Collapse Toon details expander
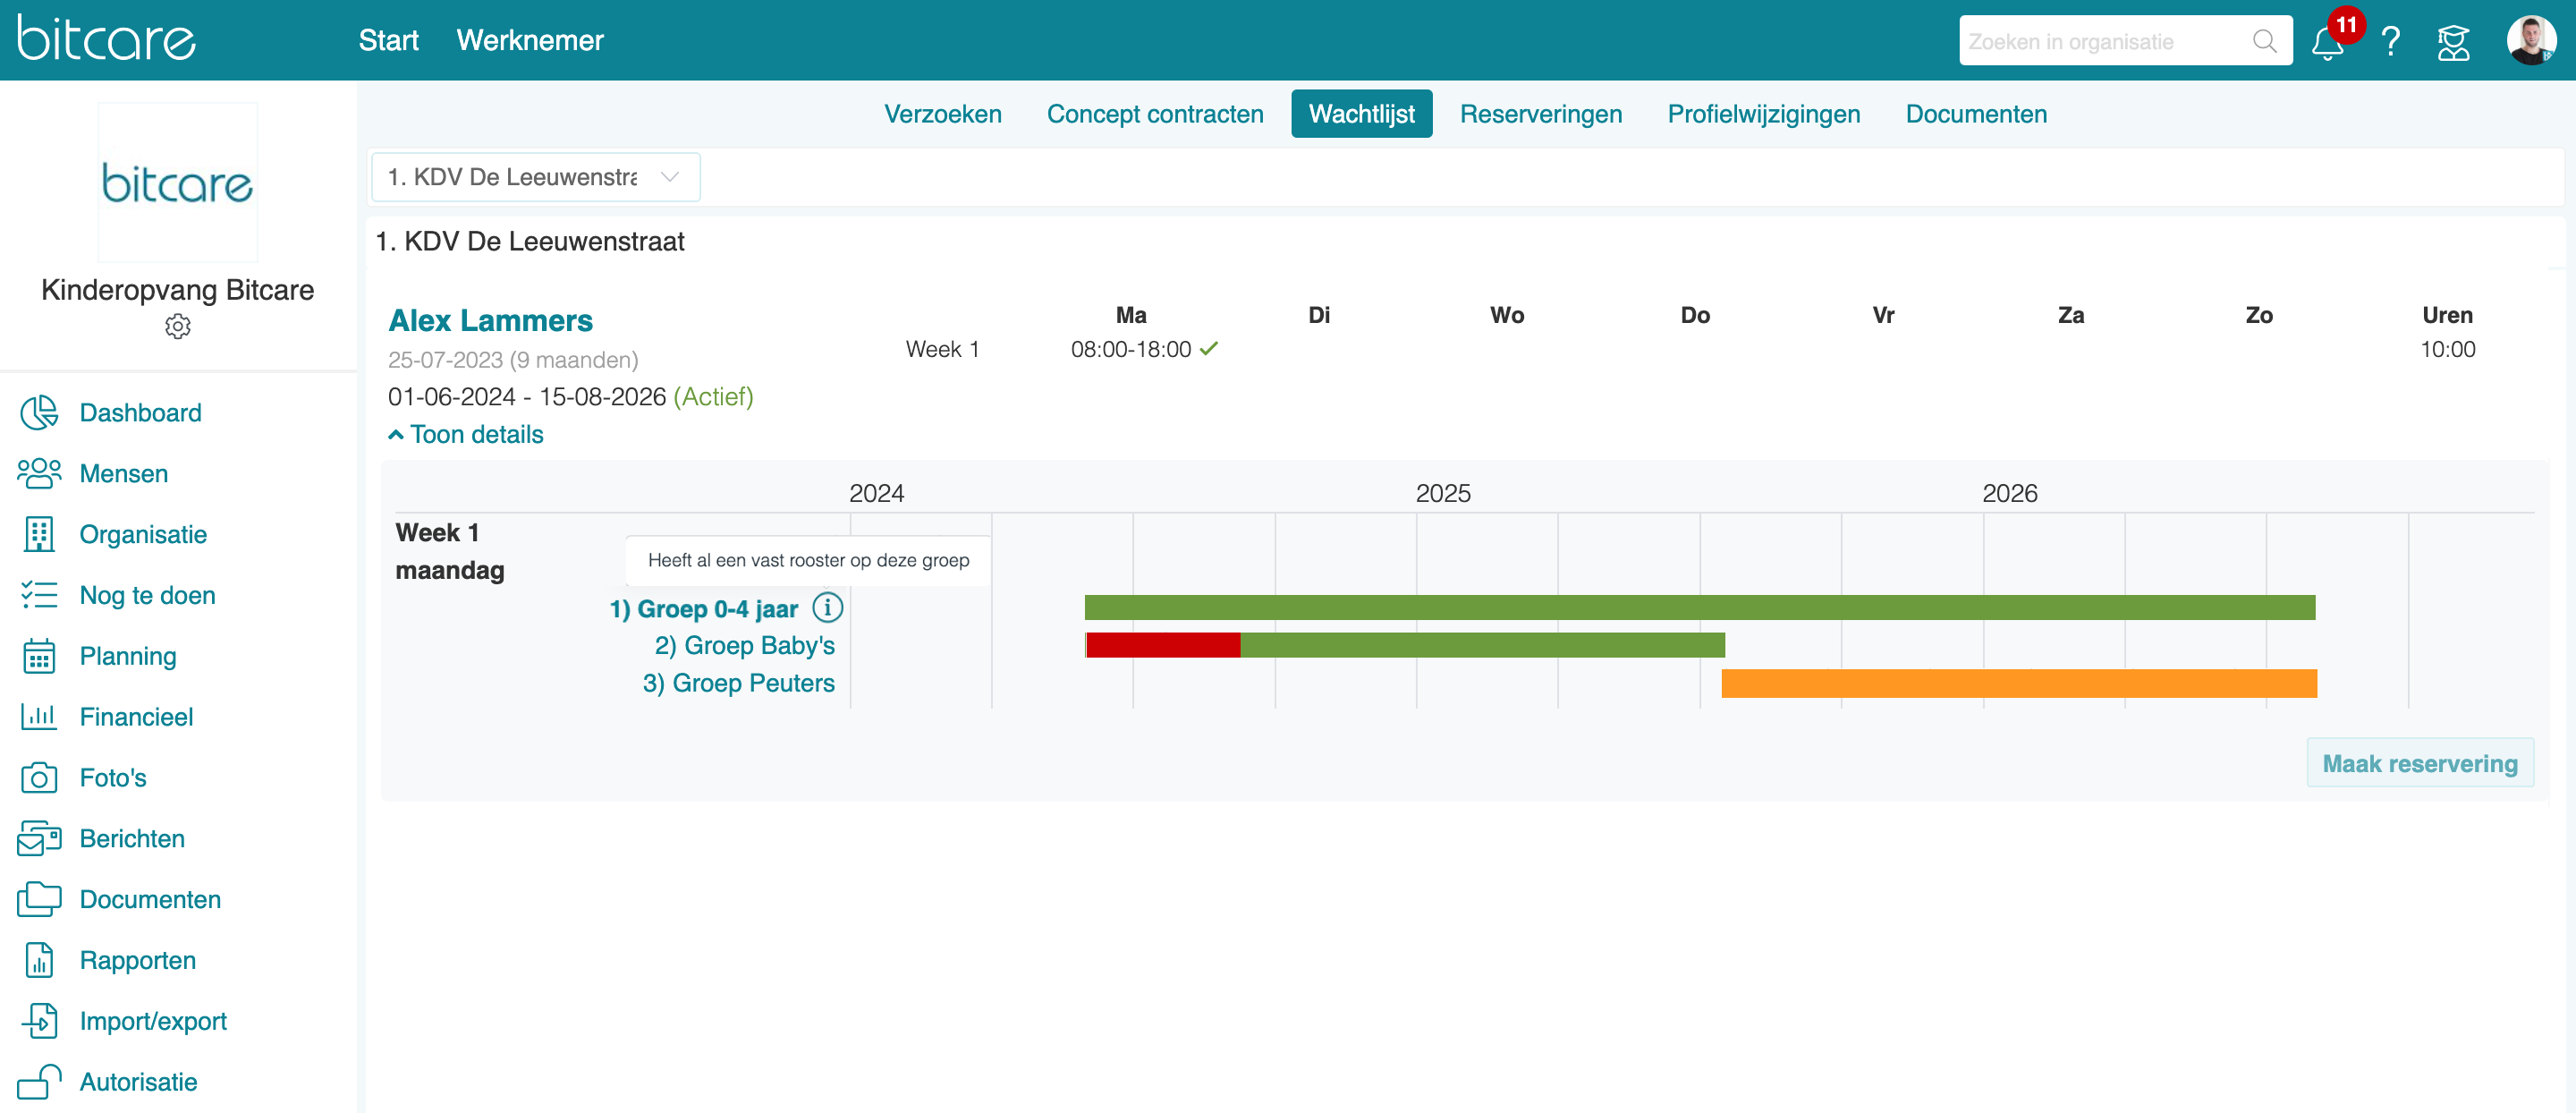The width and height of the screenshot is (2576, 1113). coord(466,434)
